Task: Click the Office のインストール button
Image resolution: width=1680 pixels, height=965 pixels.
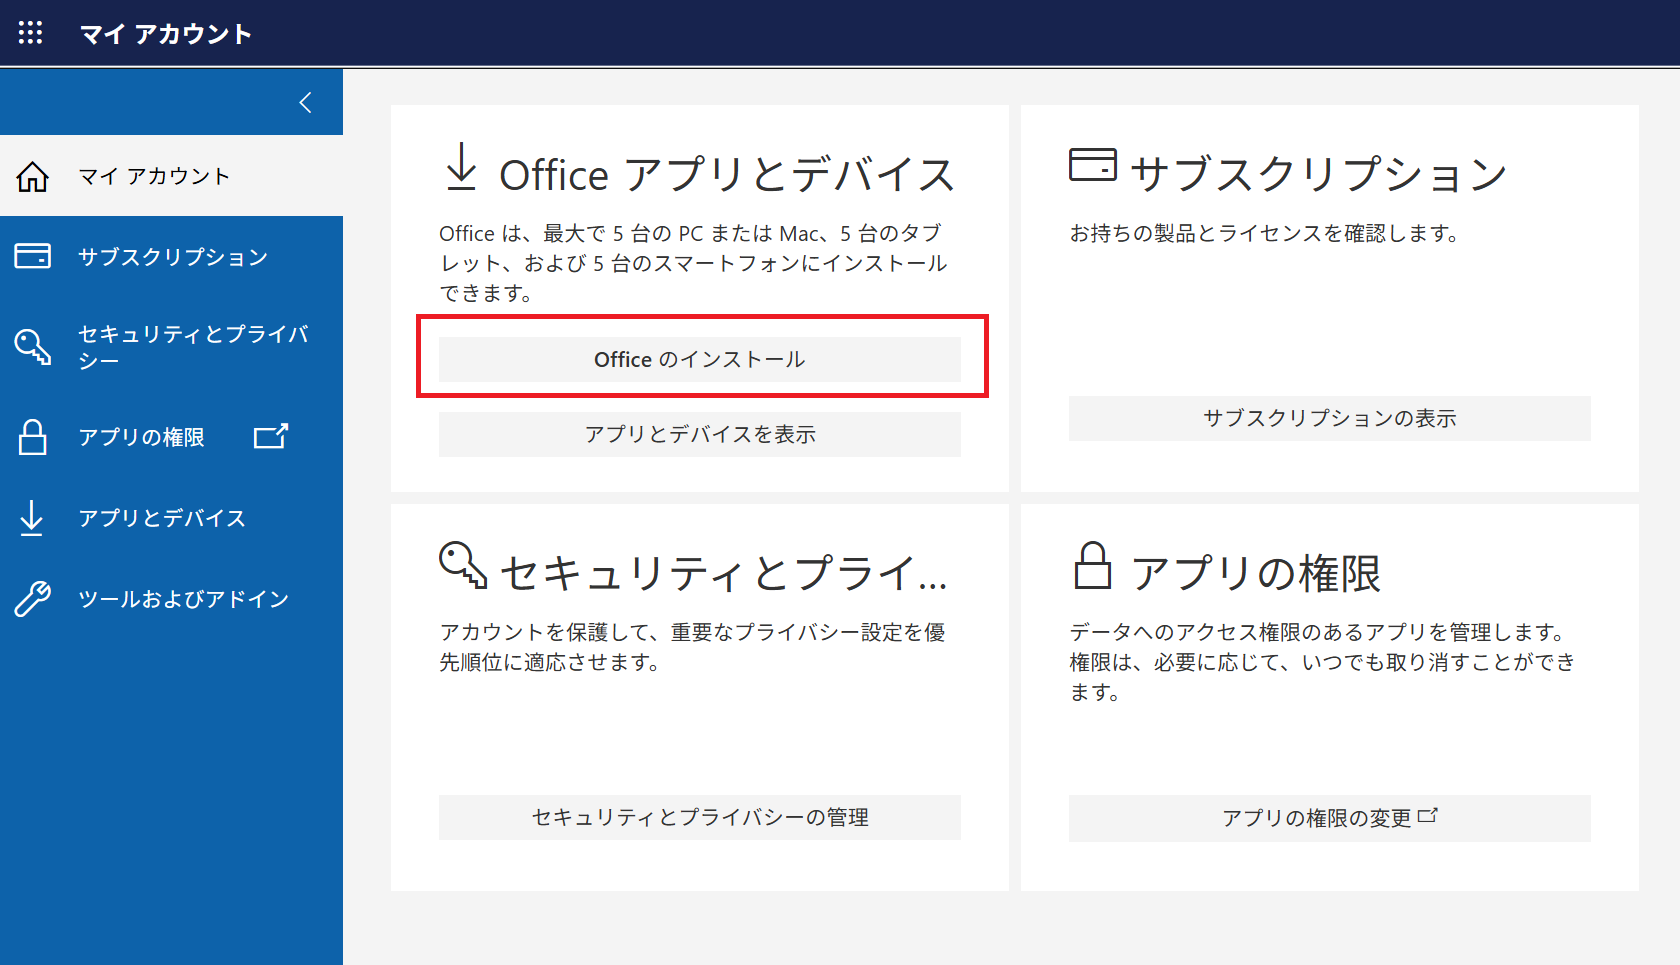Action: click(699, 359)
